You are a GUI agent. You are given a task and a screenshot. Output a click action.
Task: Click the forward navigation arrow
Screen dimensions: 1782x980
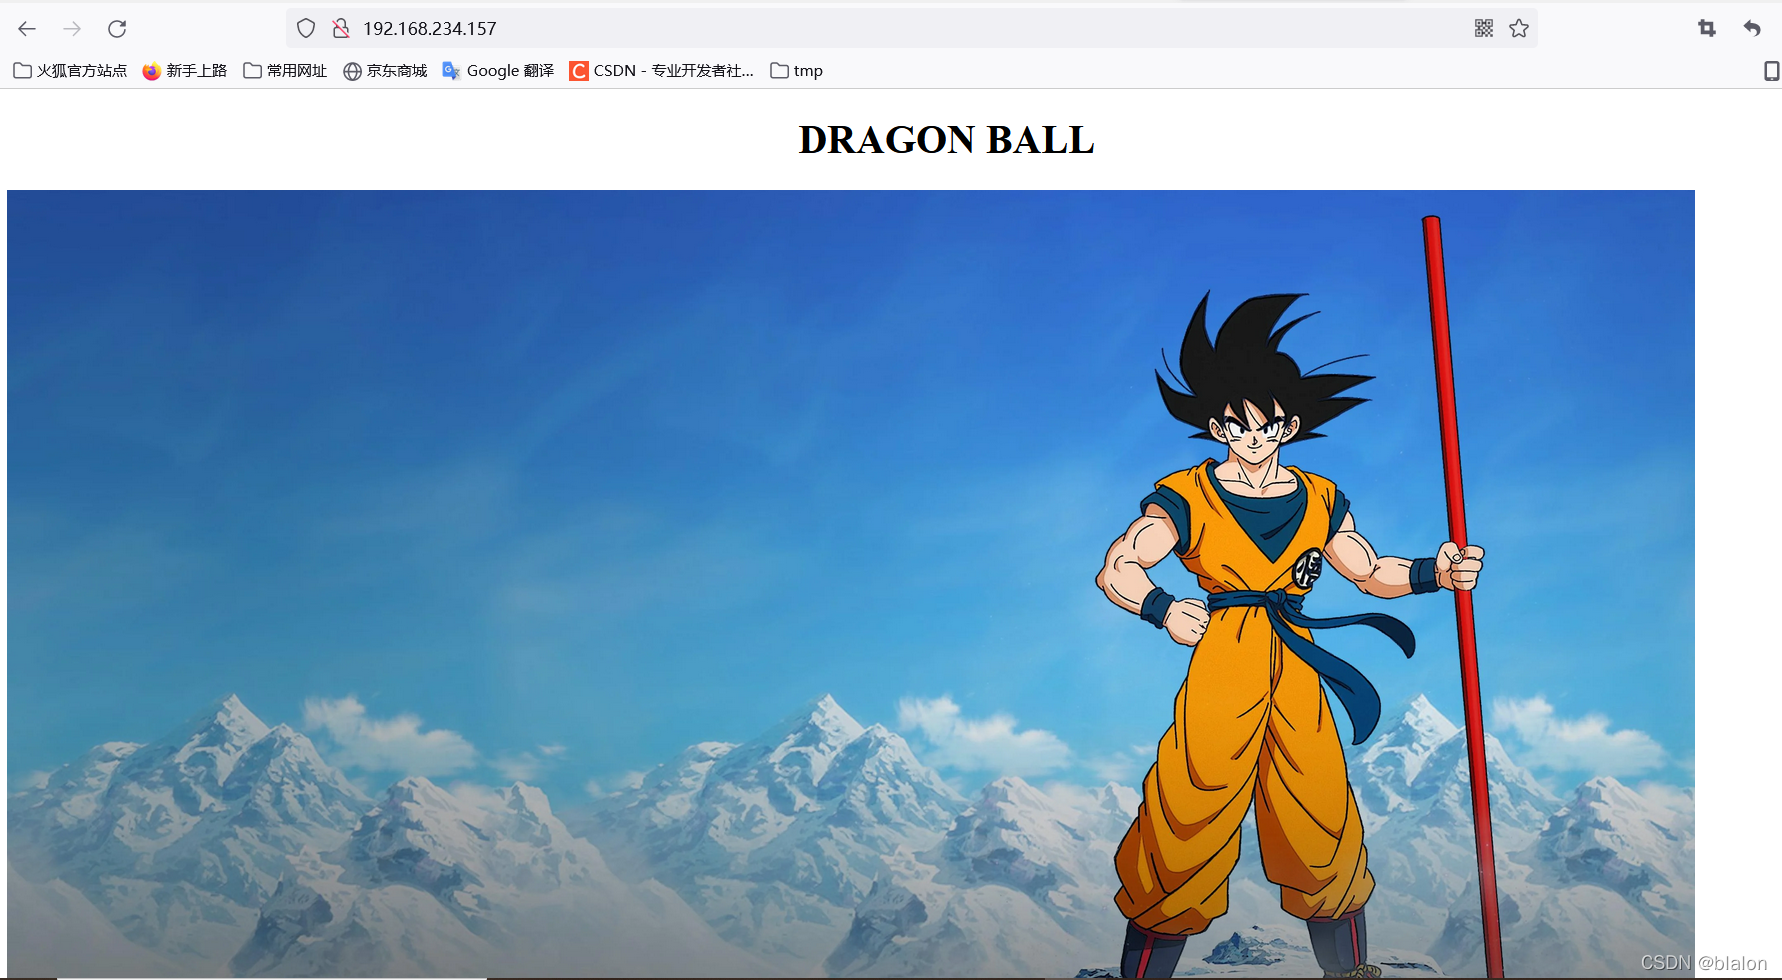coord(72,29)
